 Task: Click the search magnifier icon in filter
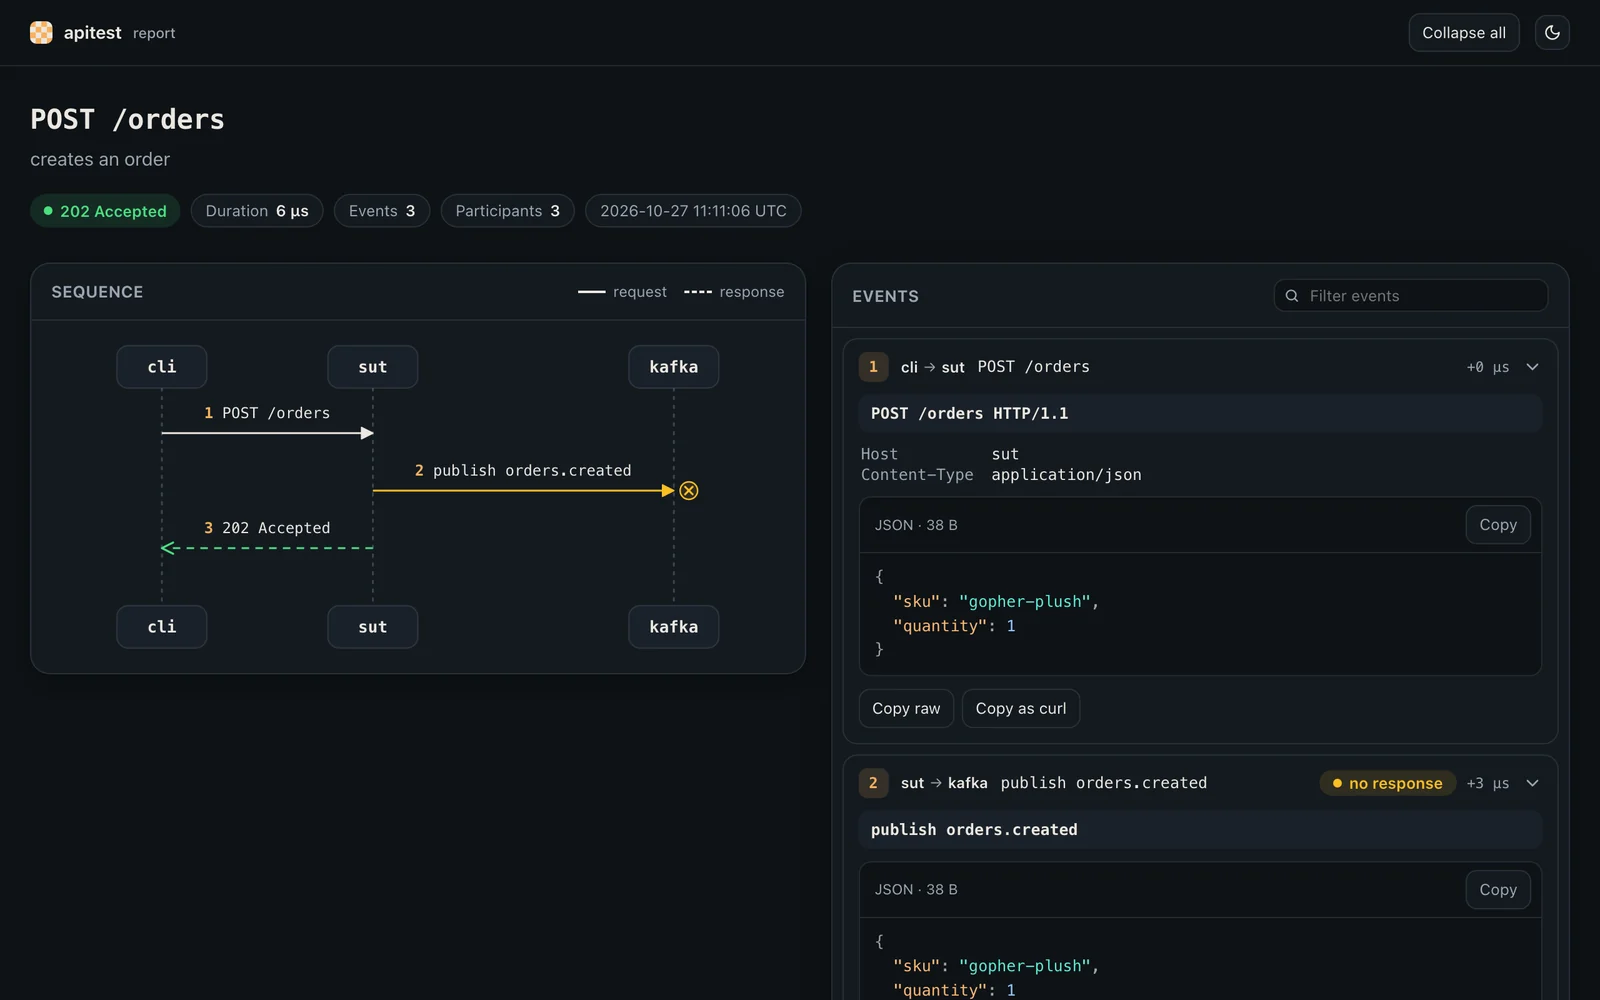[1292, 296]
